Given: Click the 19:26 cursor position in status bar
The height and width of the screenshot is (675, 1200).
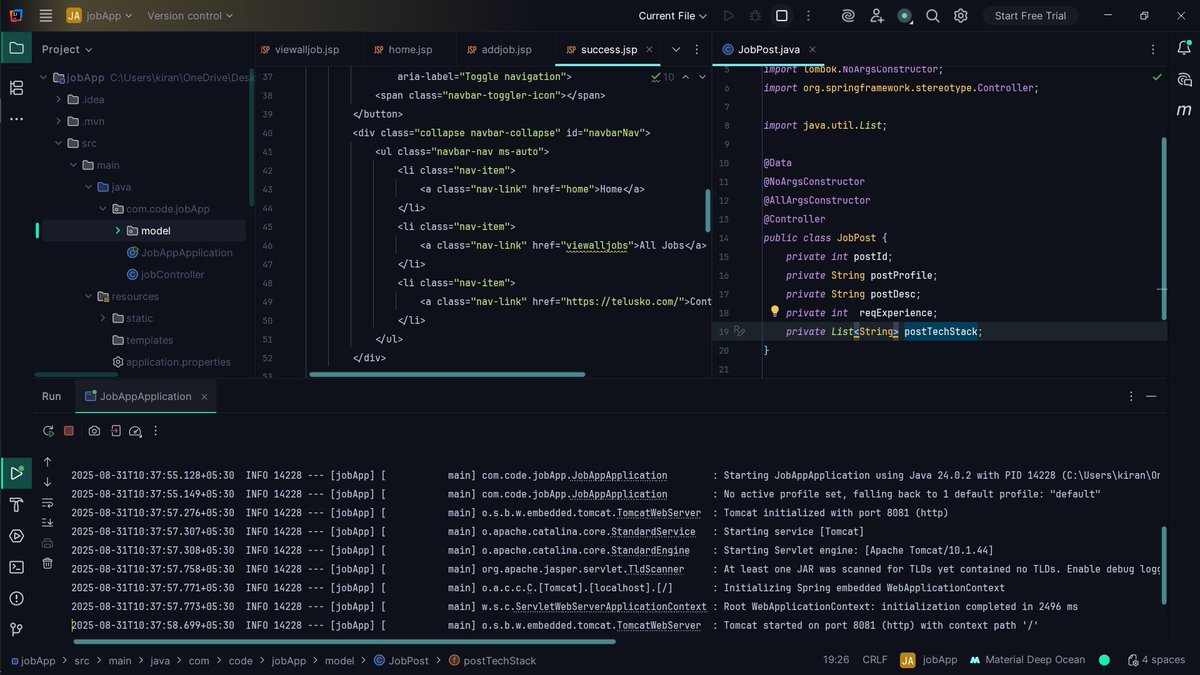Looking at the screenshot, I should click(x=836, y=660).
